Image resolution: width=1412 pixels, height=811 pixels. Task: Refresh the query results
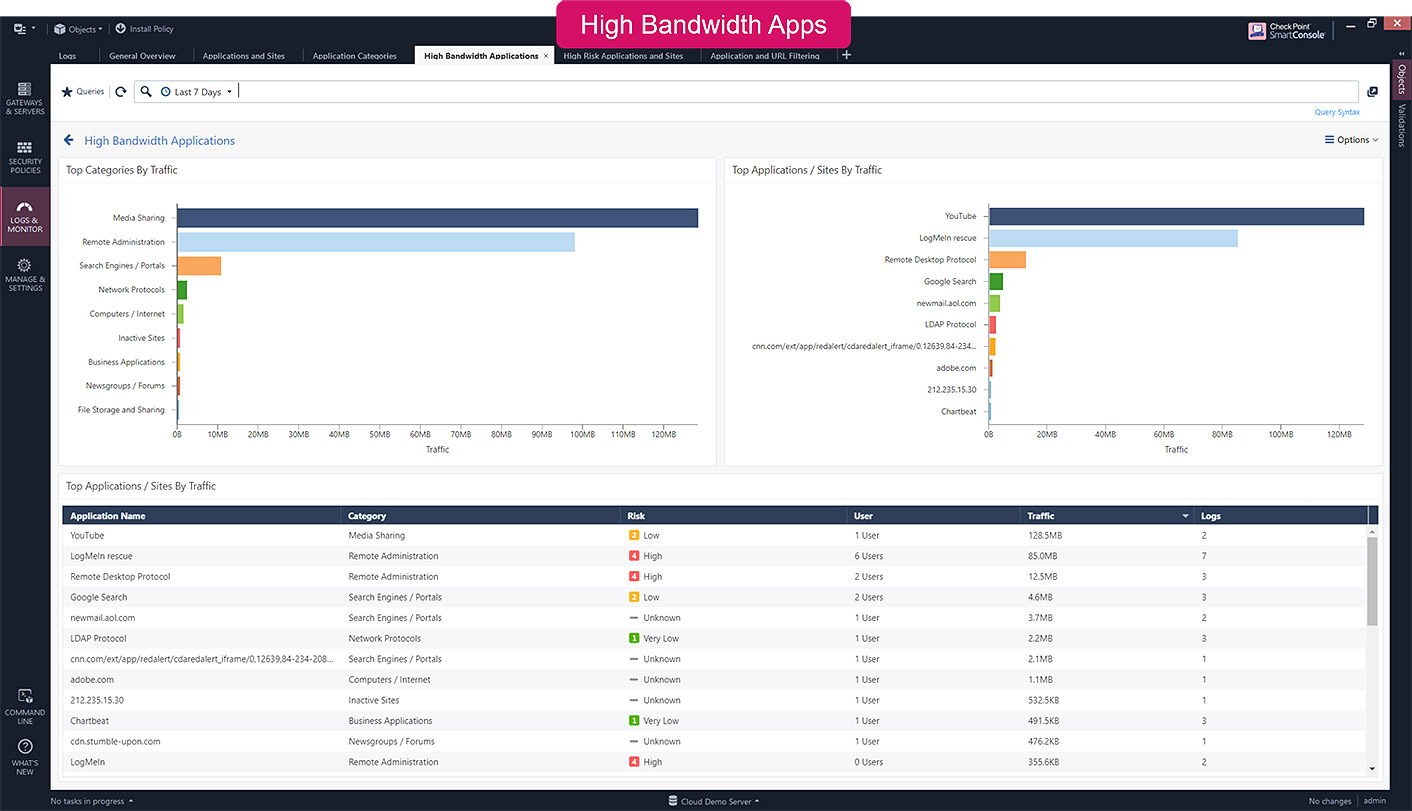click(x=121, y=92)
